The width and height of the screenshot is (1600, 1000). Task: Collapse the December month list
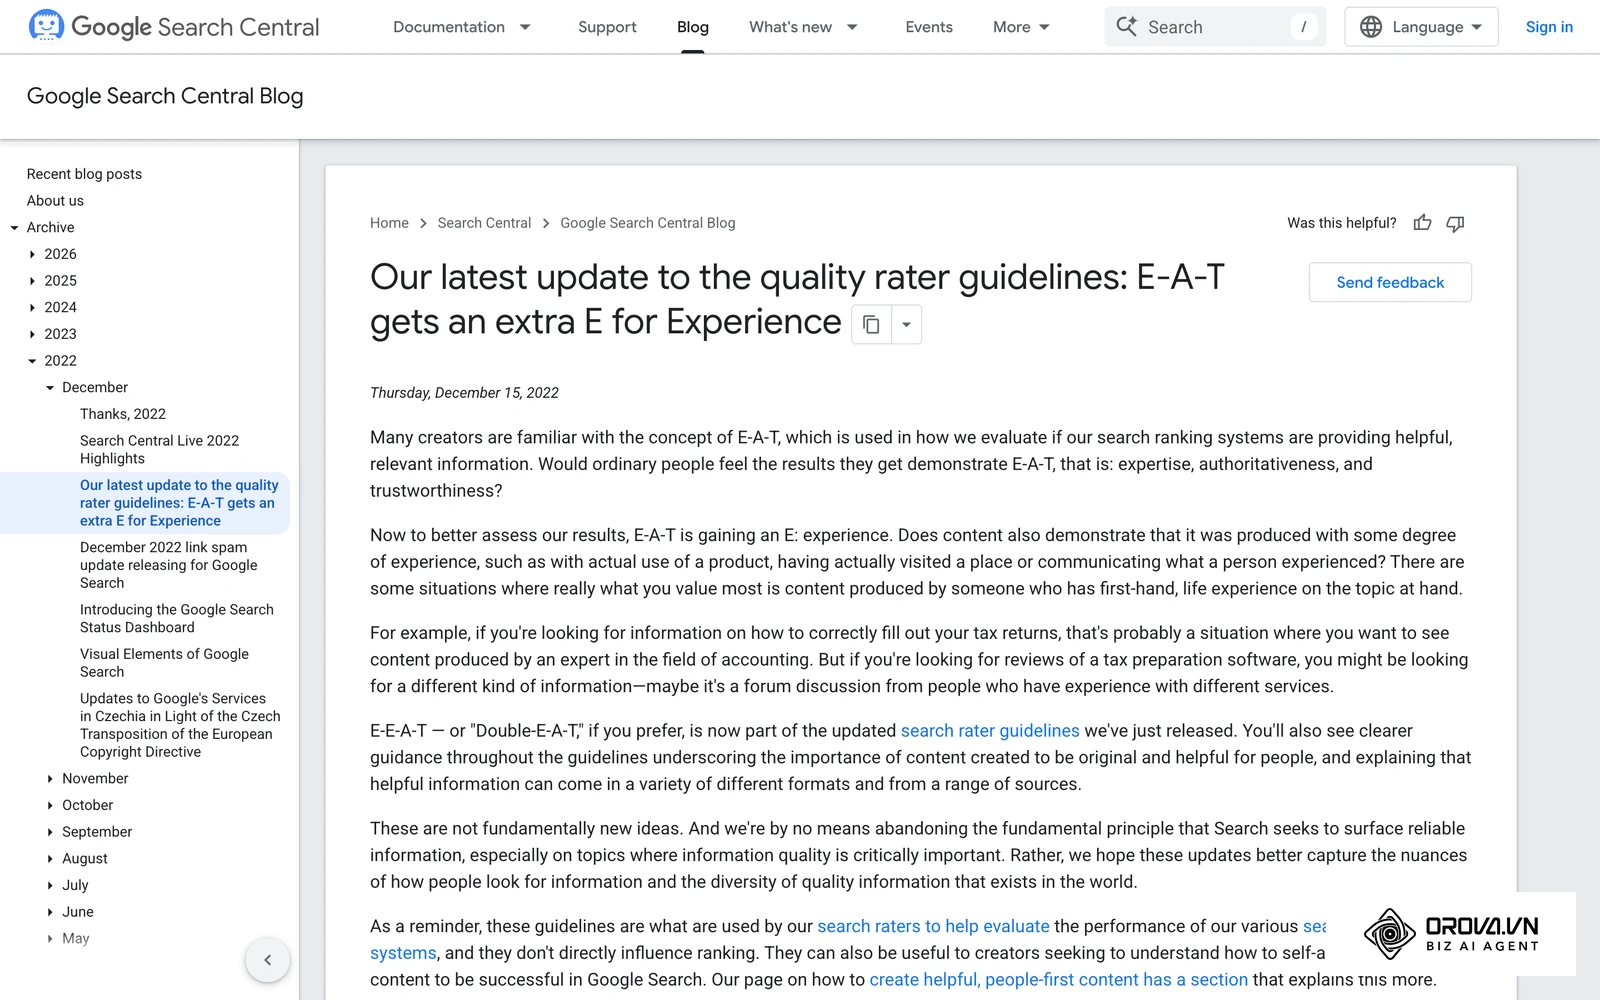[x=51, y=388]
